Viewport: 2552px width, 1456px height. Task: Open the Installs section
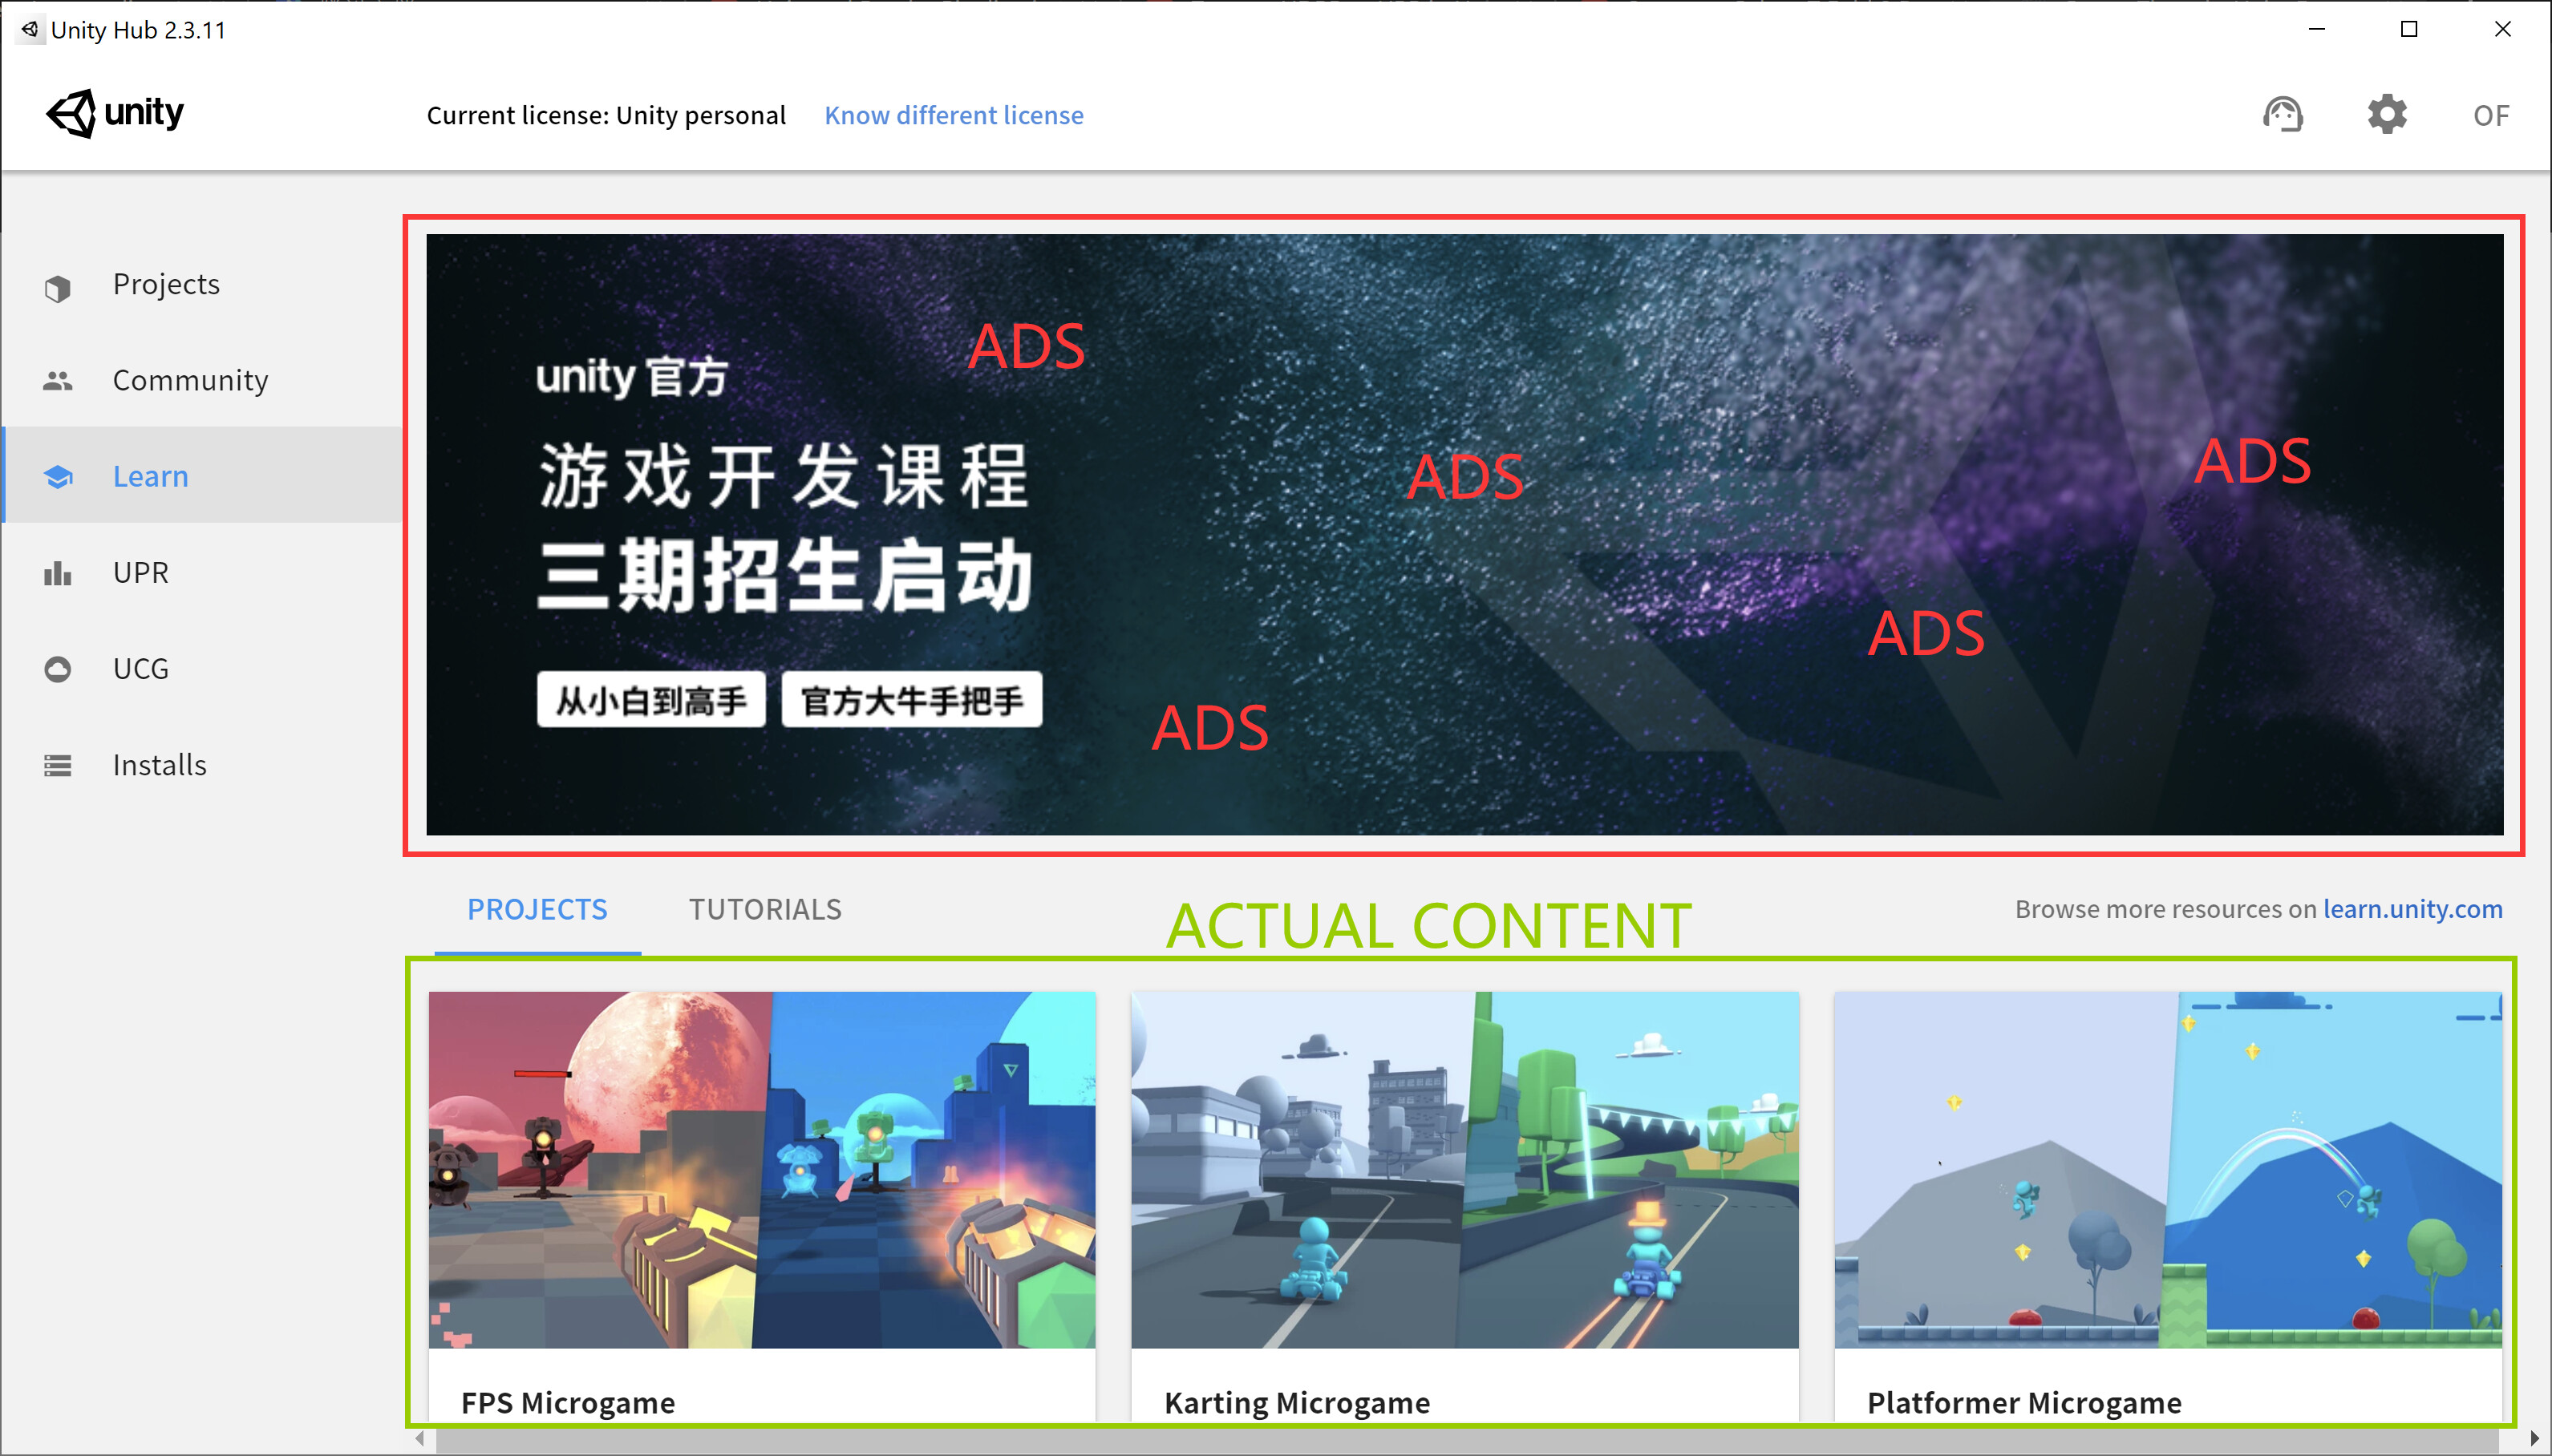point(159,764)
